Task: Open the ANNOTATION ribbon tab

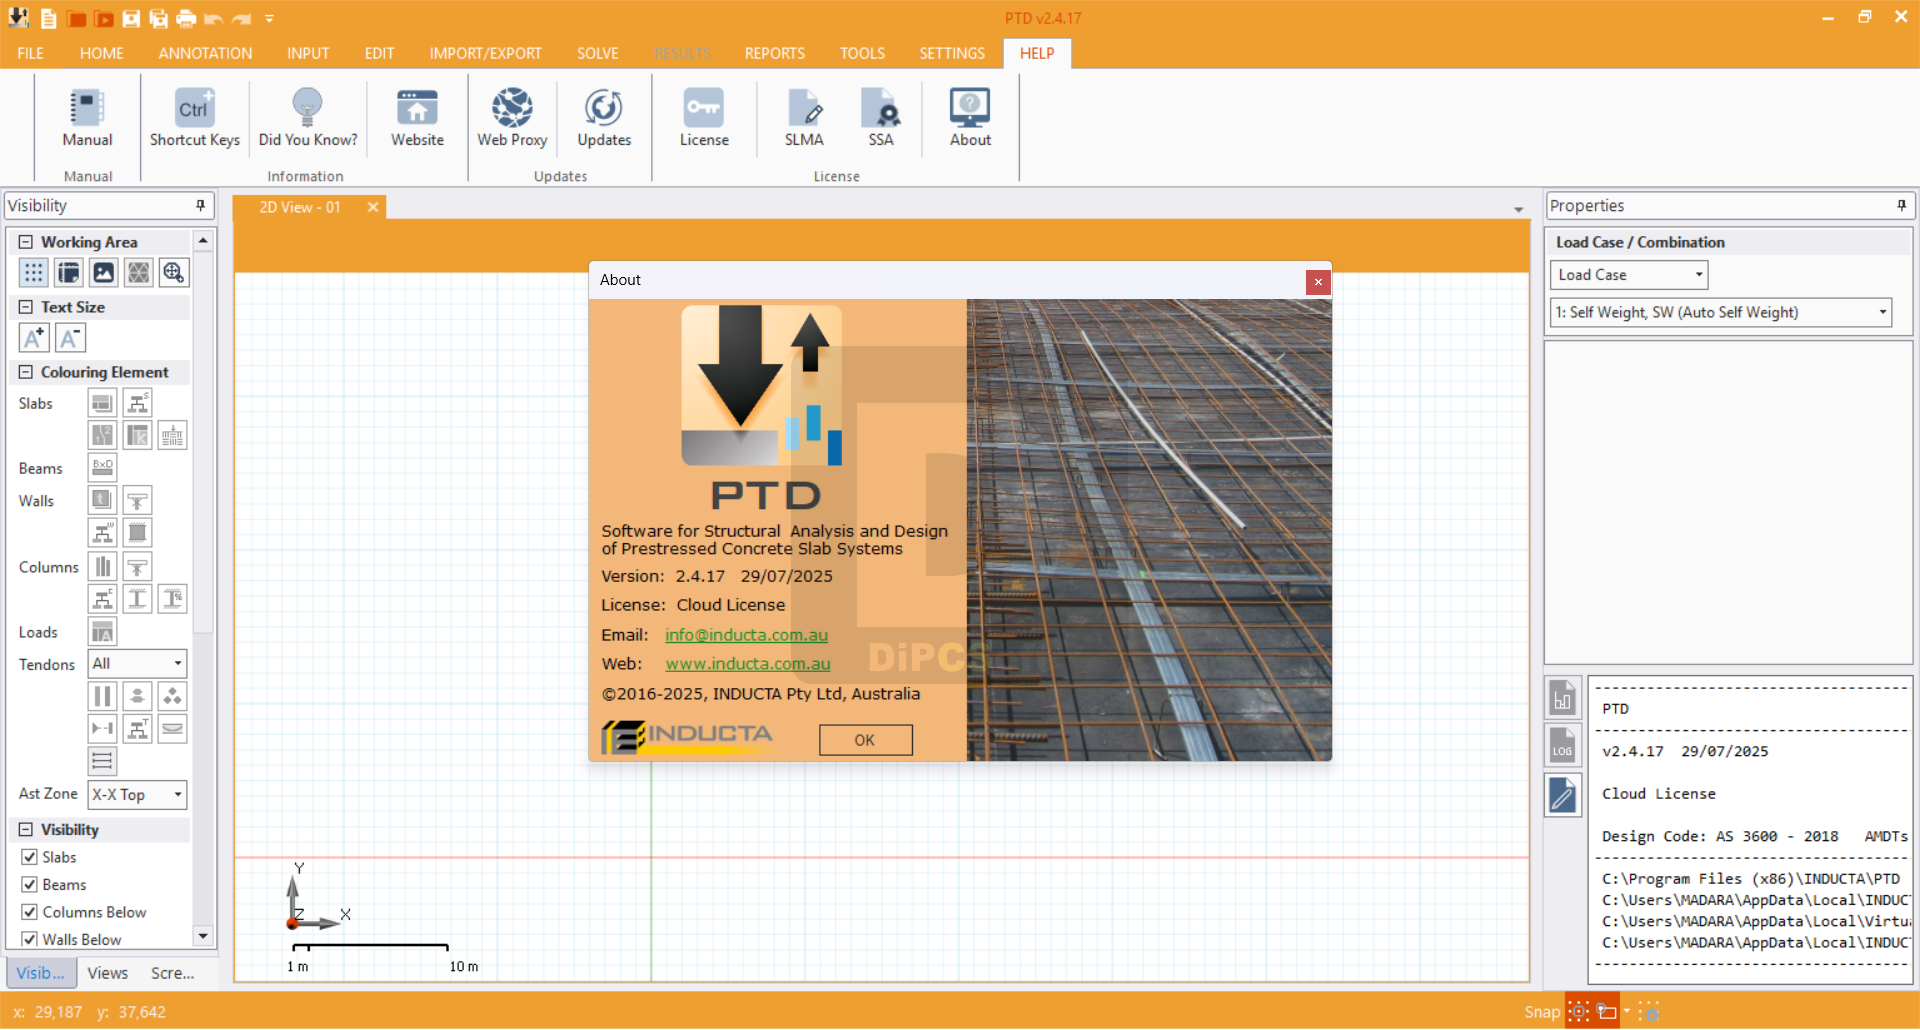Action: (x=205, y=53)
